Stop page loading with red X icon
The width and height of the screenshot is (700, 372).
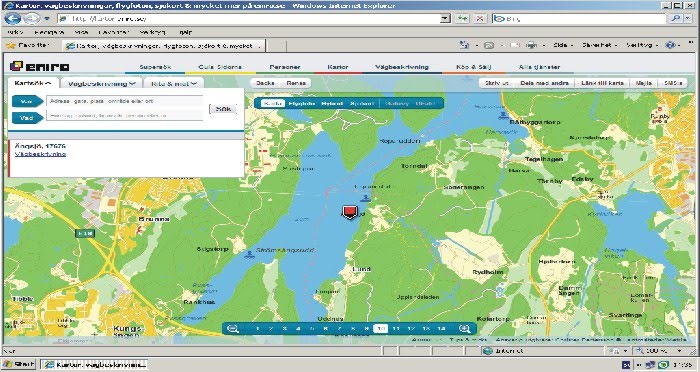[480, 19]
